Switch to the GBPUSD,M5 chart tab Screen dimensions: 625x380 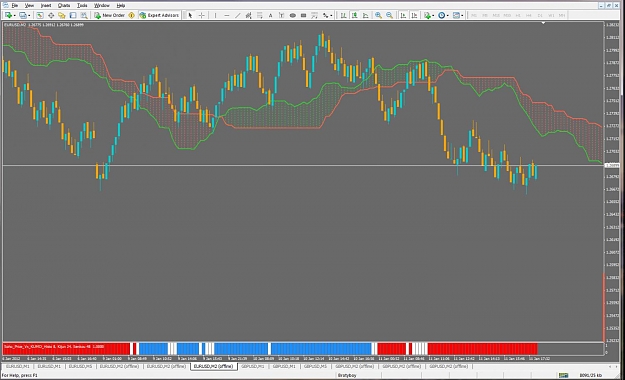pos(315,366)
